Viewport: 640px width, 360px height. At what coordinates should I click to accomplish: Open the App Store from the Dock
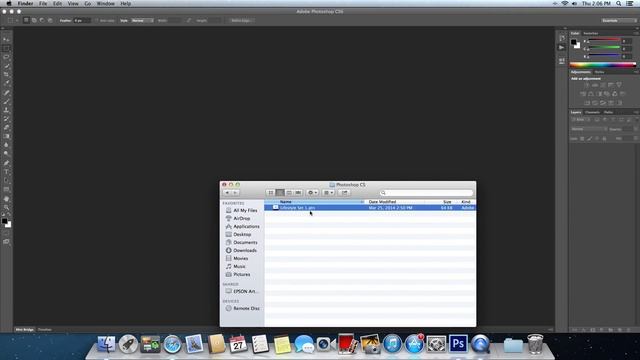click(x=414, y=344)
